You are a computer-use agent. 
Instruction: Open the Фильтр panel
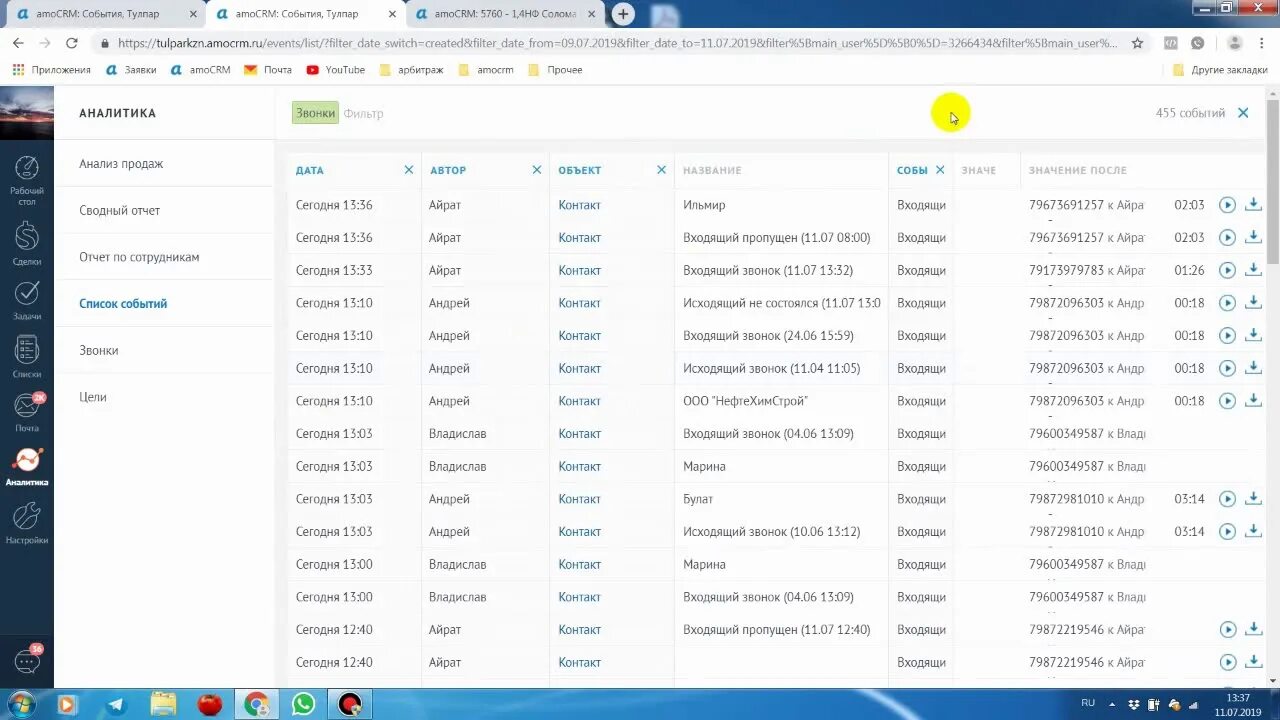(363, 113)
